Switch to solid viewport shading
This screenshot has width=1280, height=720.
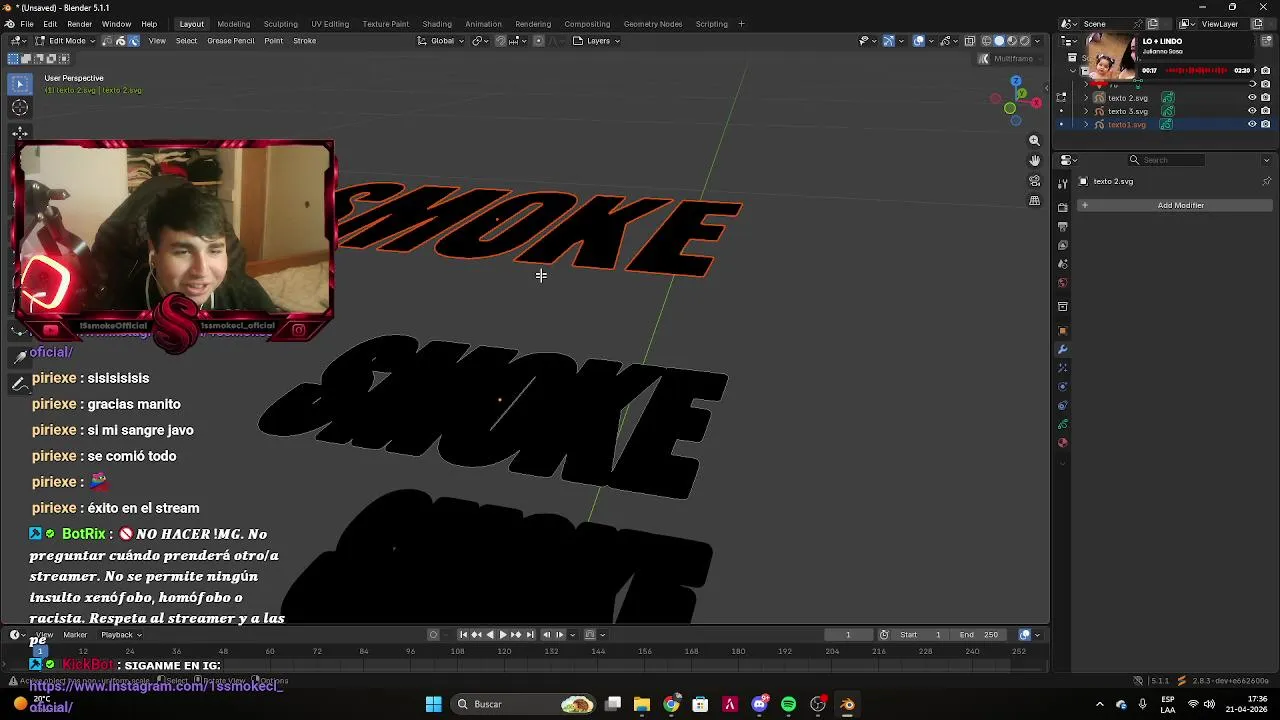point(998,41)
